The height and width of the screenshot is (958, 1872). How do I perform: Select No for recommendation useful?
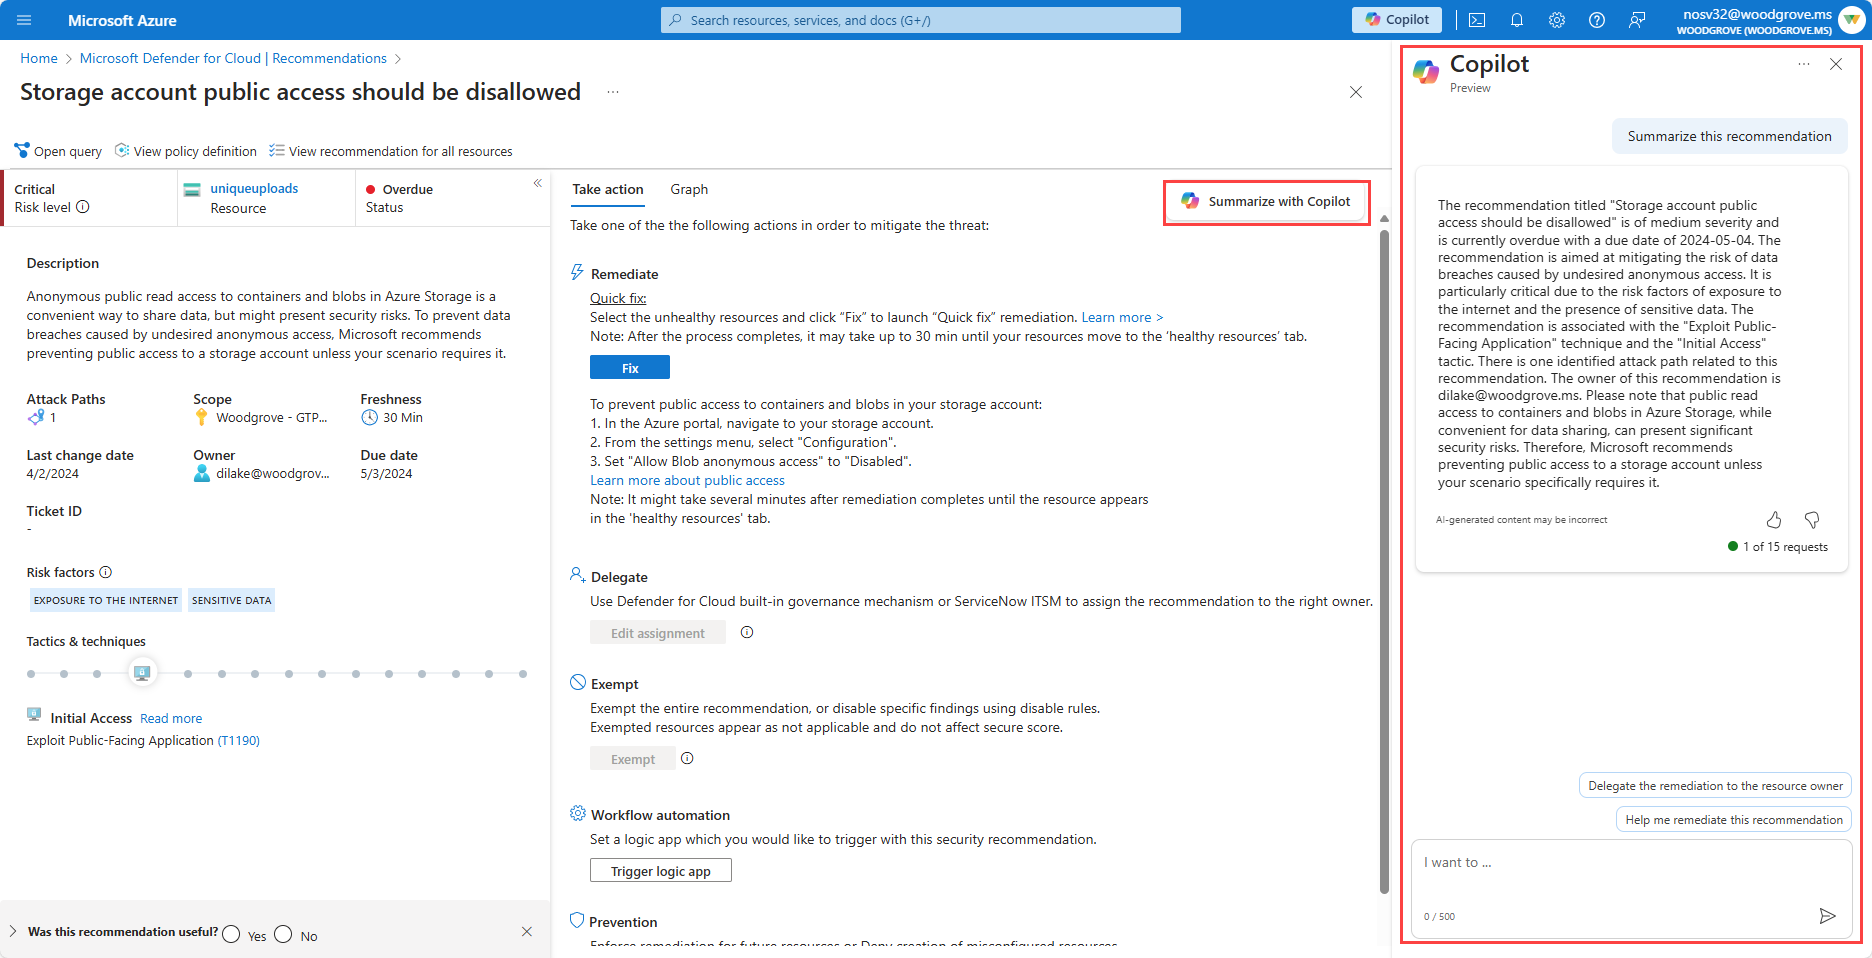point(283,934)
